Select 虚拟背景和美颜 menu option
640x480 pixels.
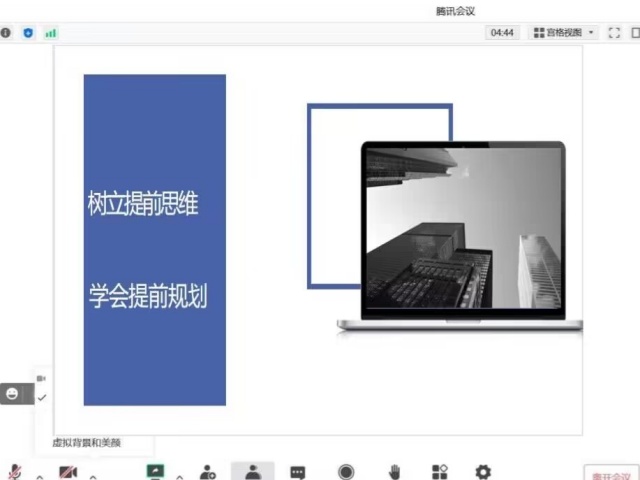[x=87, y=442]
